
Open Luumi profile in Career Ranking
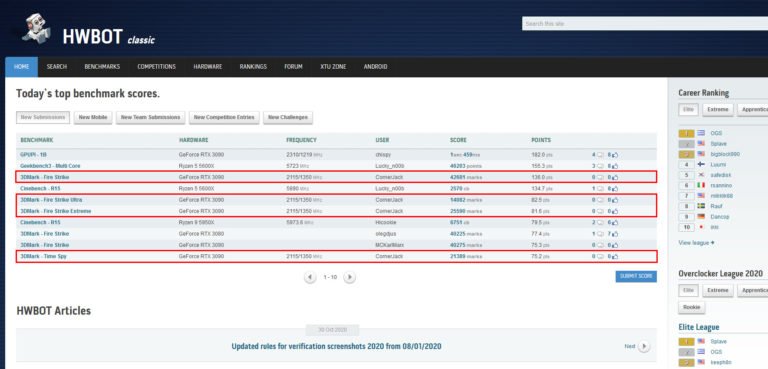(718, 165)
